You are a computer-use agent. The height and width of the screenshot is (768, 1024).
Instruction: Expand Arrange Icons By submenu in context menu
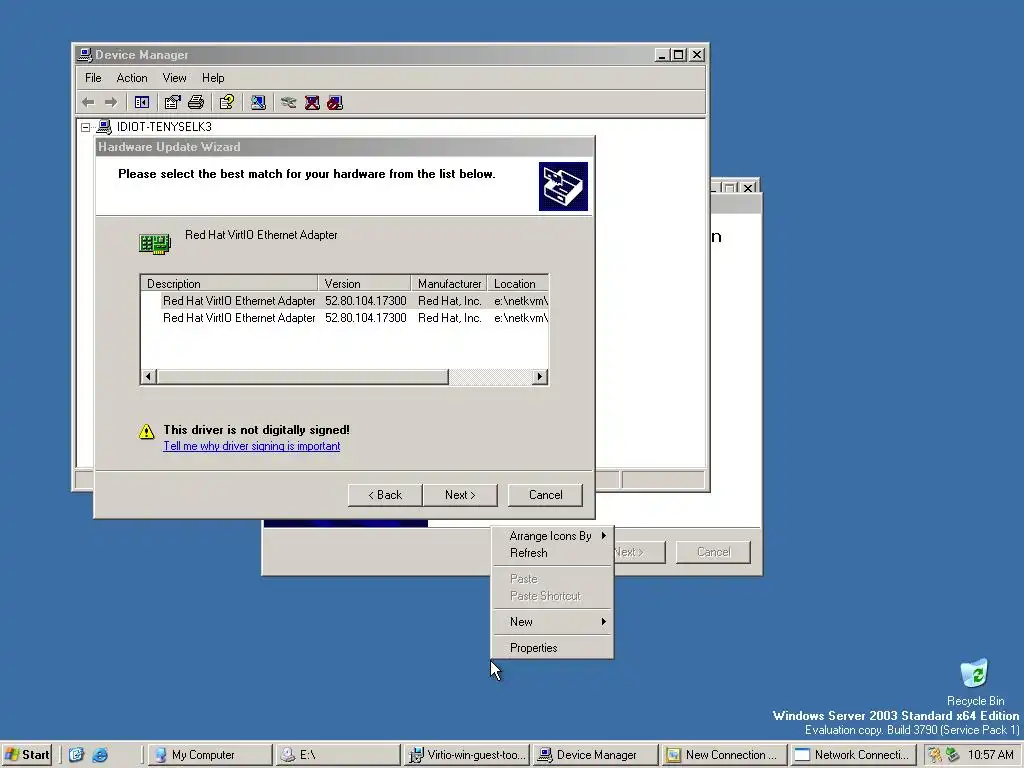pos(552,536)
